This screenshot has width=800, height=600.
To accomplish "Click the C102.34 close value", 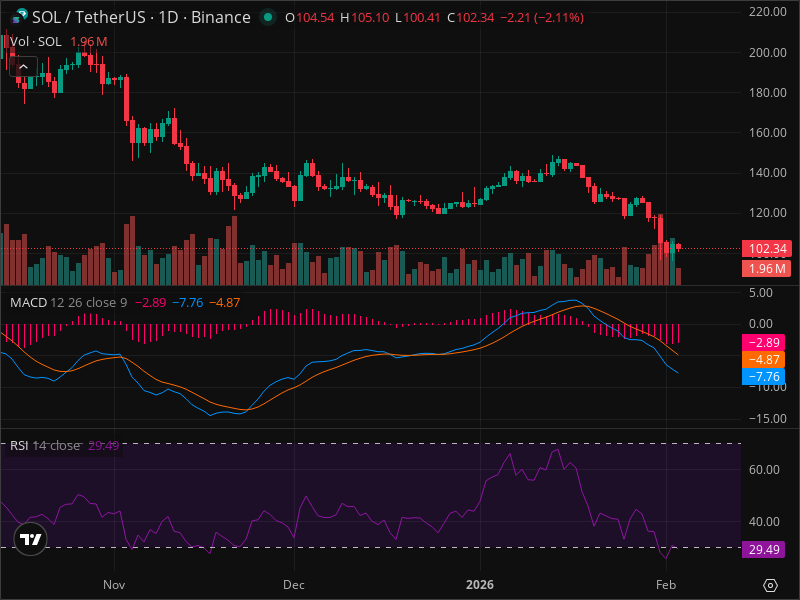I will (470, 18).
